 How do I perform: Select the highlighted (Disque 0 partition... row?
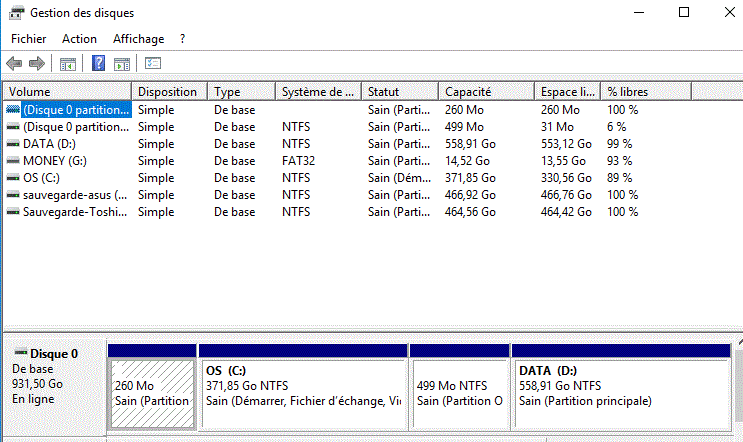pos(76,110)
